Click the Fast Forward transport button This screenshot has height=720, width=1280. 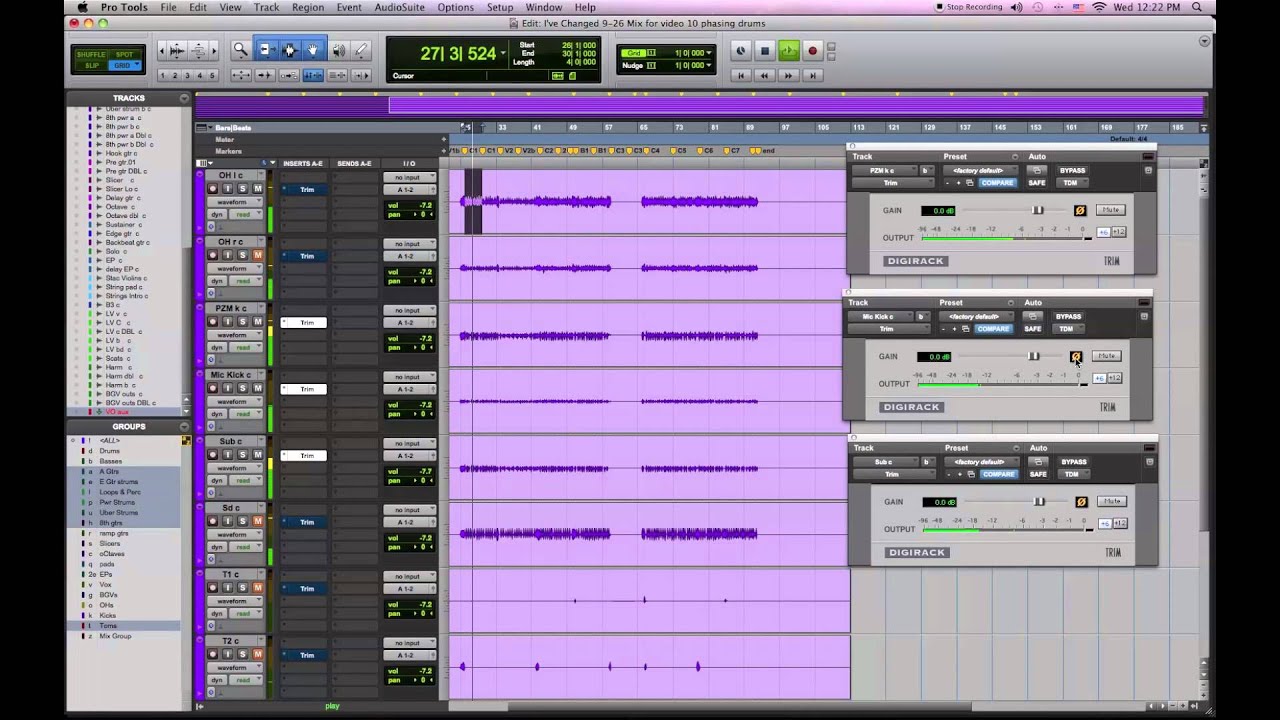pyautogui.click(x=788, y=75)
